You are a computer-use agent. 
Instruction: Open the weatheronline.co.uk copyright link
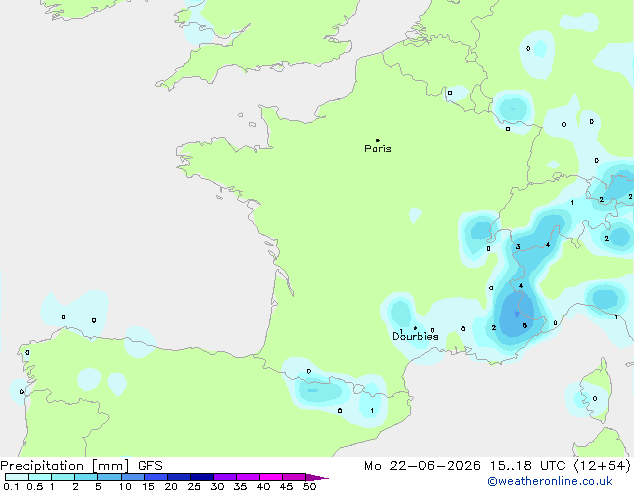coord(550,481)
